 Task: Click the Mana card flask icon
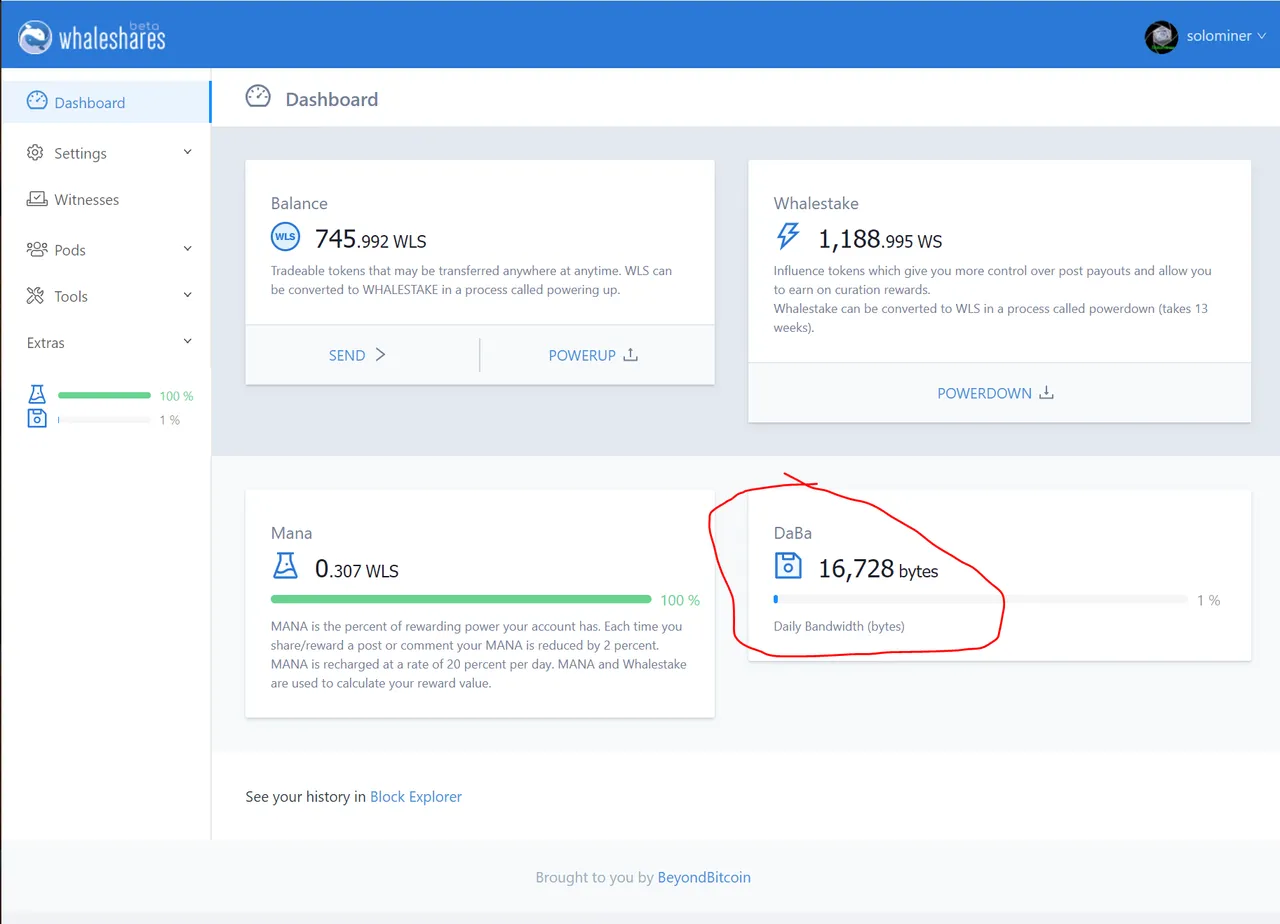(285, 567)
